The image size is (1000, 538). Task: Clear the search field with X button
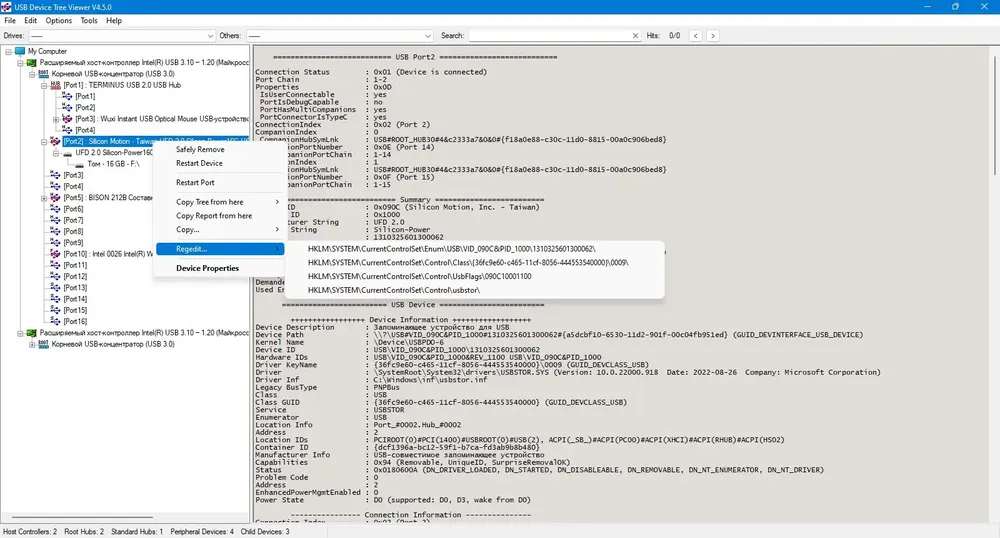[x=635, y=36]
